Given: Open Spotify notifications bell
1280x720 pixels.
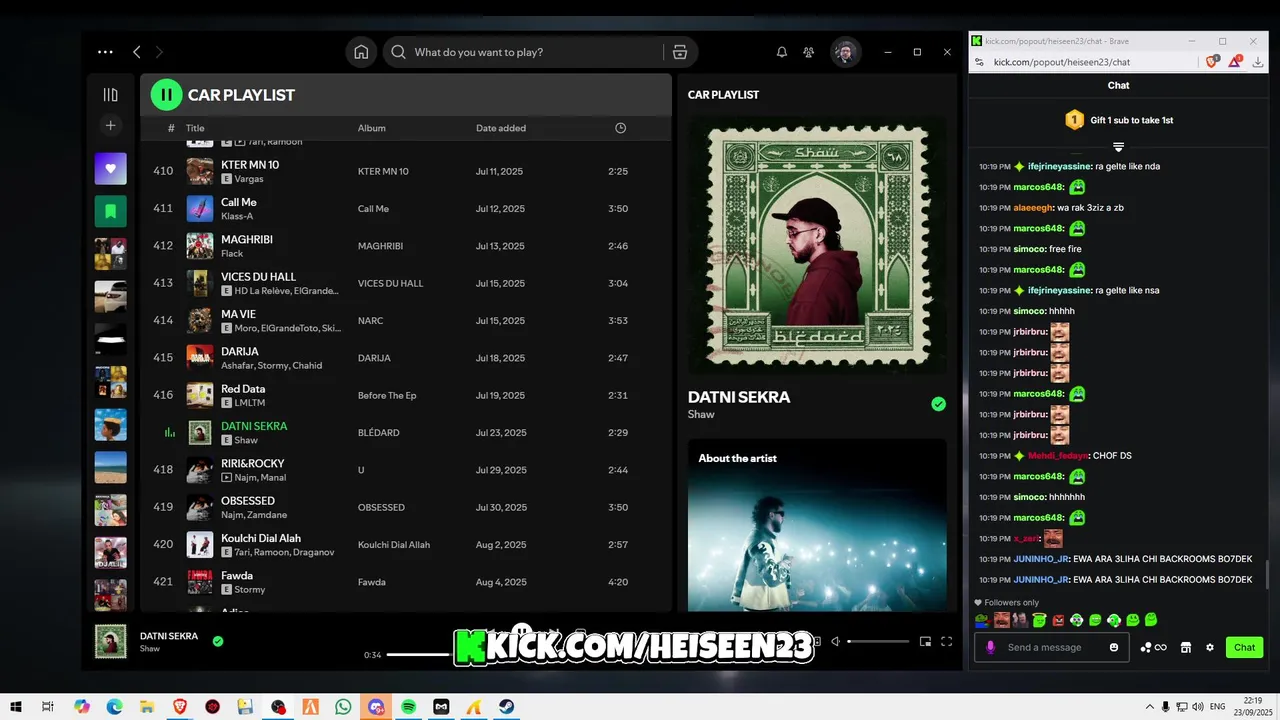Looking at the screenshot, I should click(x=782, y=52).
